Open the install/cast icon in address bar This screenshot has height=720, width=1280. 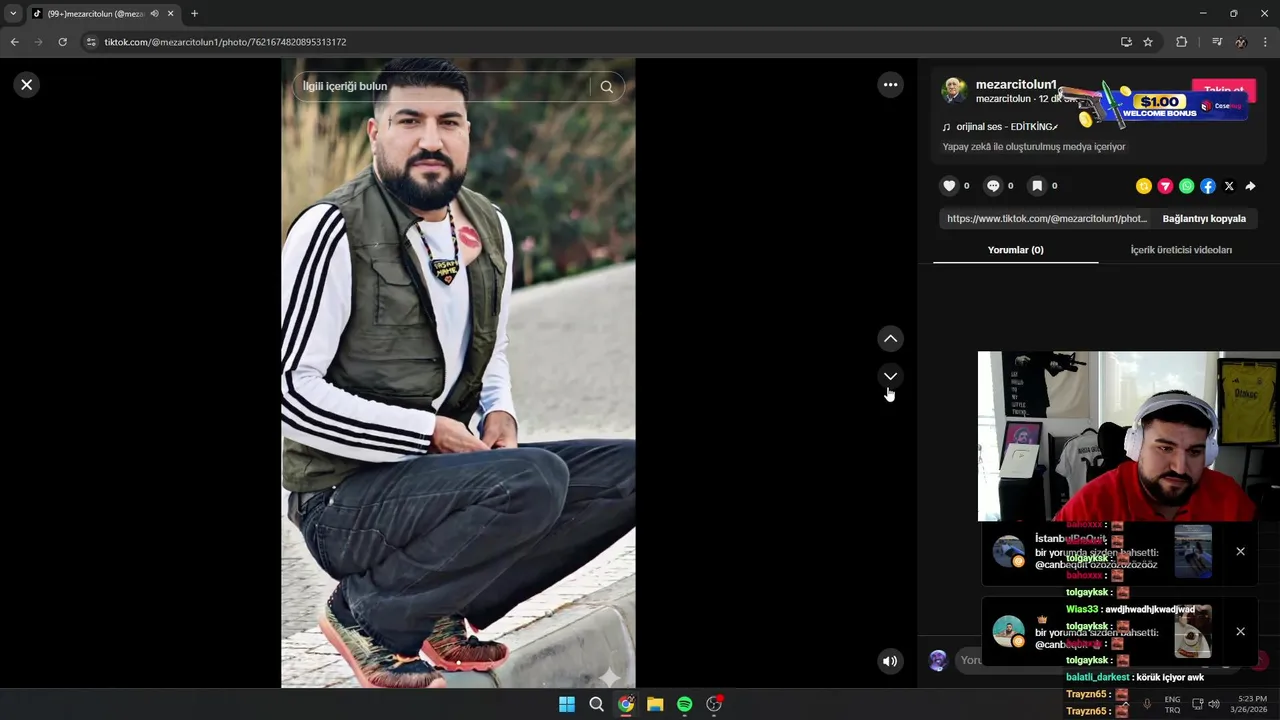tap(1126, 42)
